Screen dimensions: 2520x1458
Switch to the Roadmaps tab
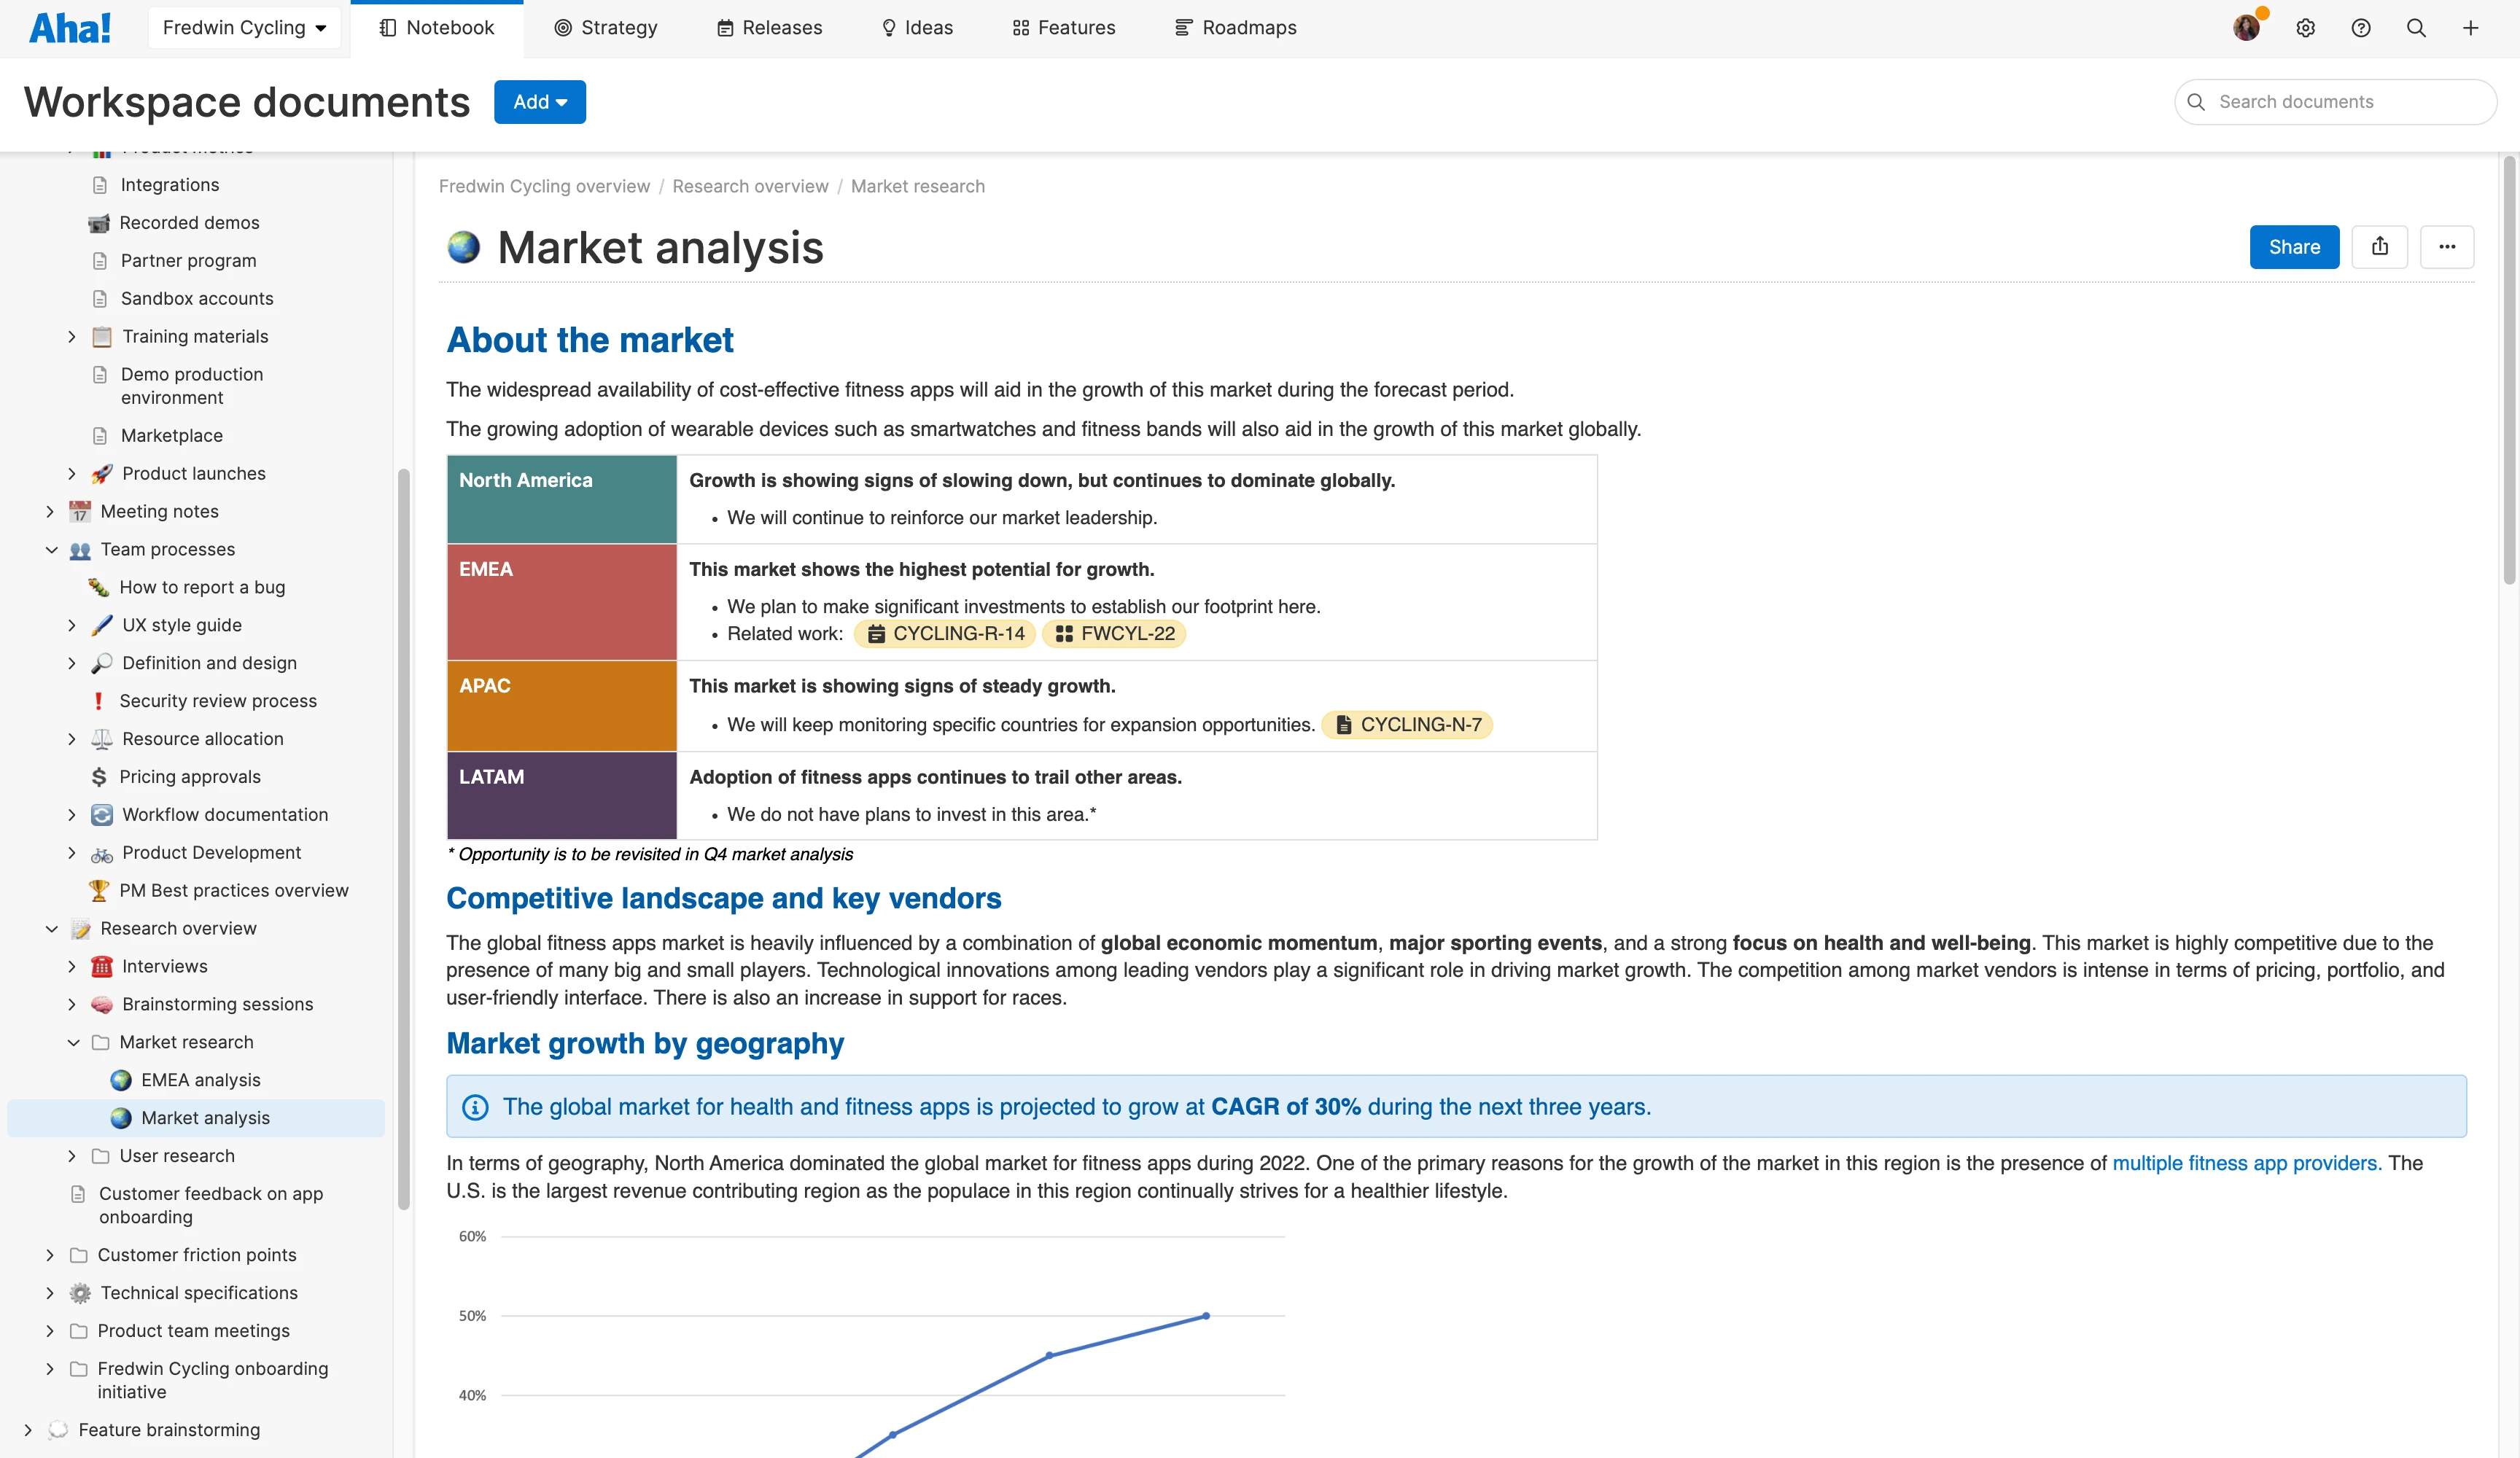pos(1235,28)
